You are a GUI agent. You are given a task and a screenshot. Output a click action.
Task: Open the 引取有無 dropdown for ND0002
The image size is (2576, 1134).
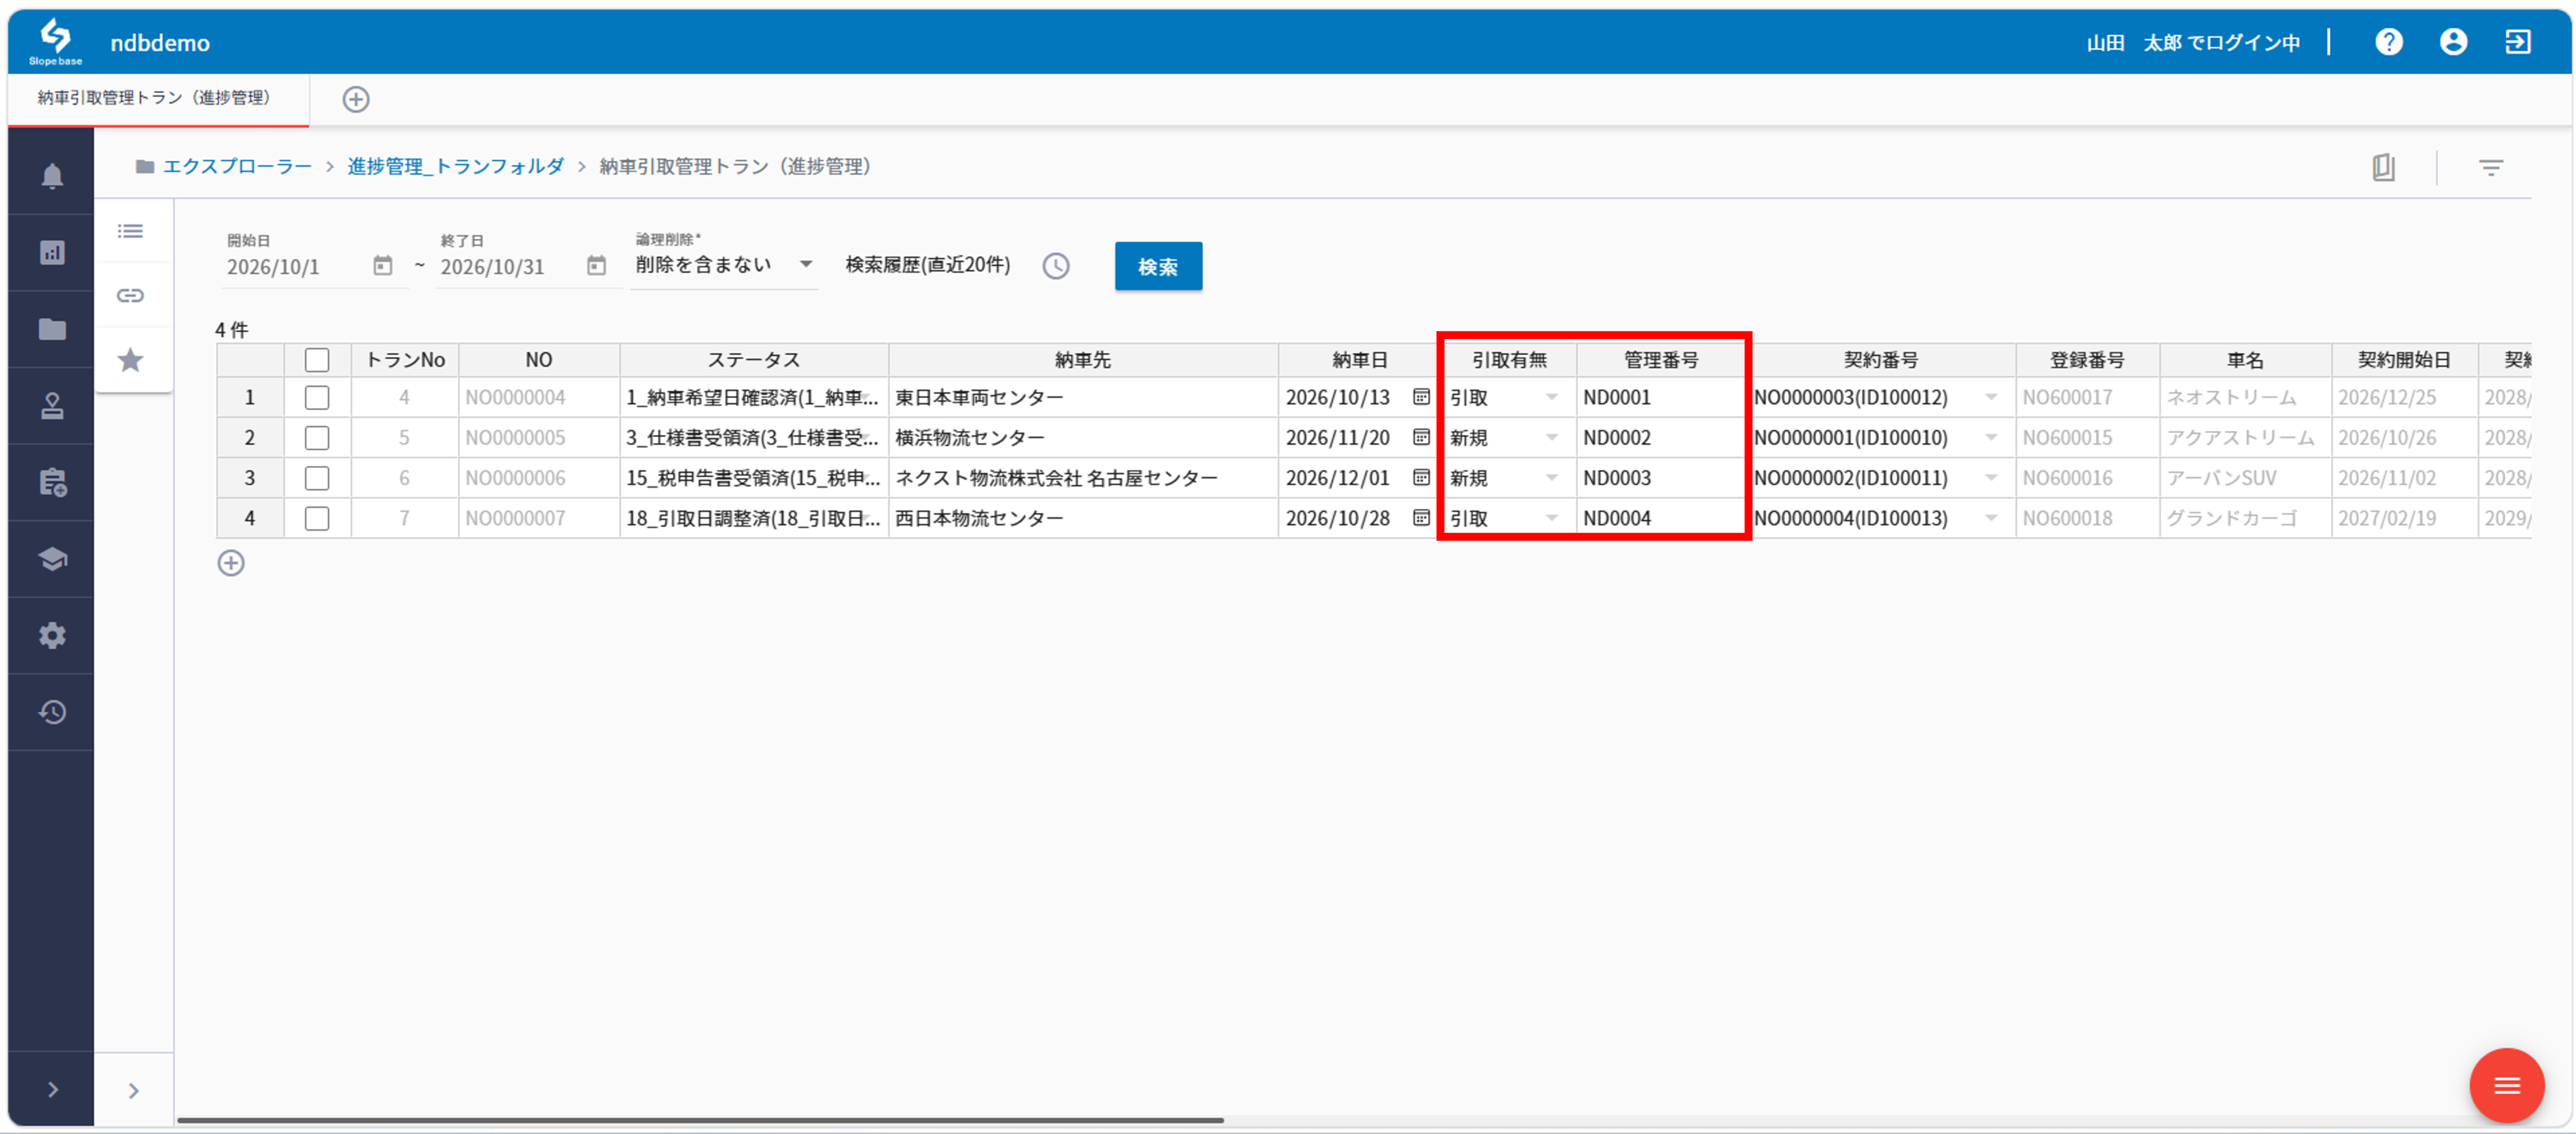1551,437
